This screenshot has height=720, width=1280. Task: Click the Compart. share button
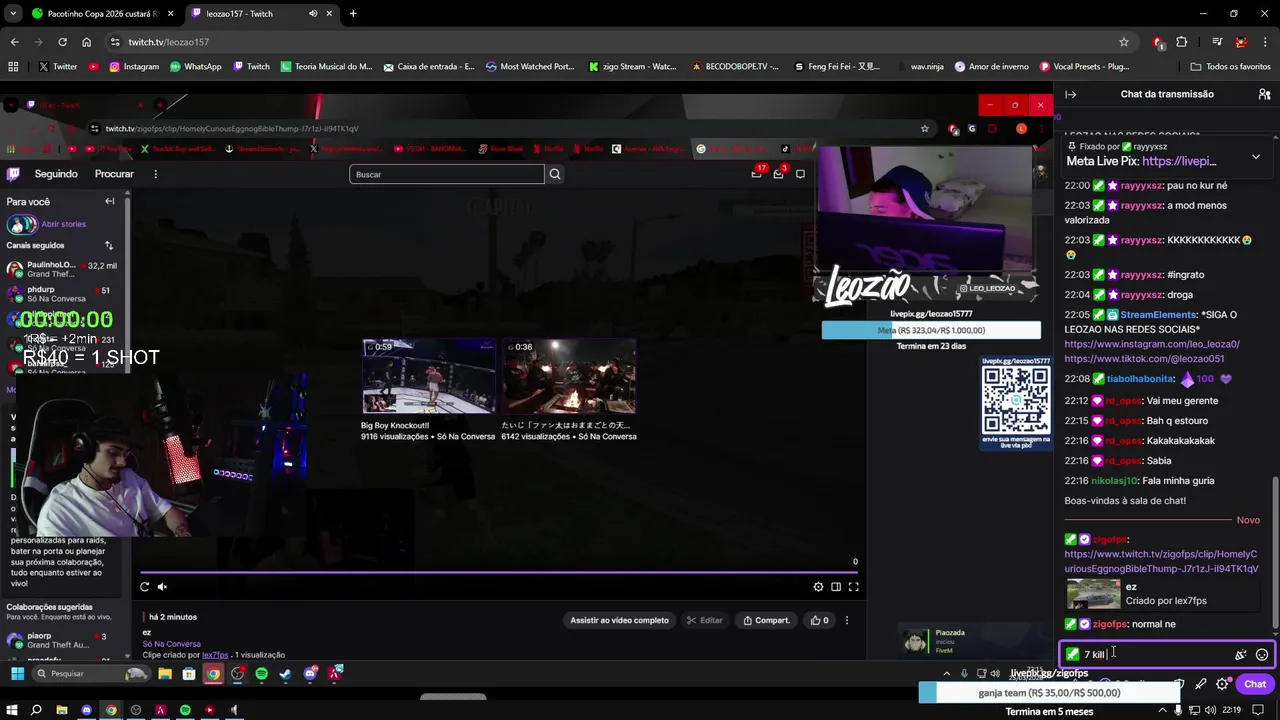766,620
